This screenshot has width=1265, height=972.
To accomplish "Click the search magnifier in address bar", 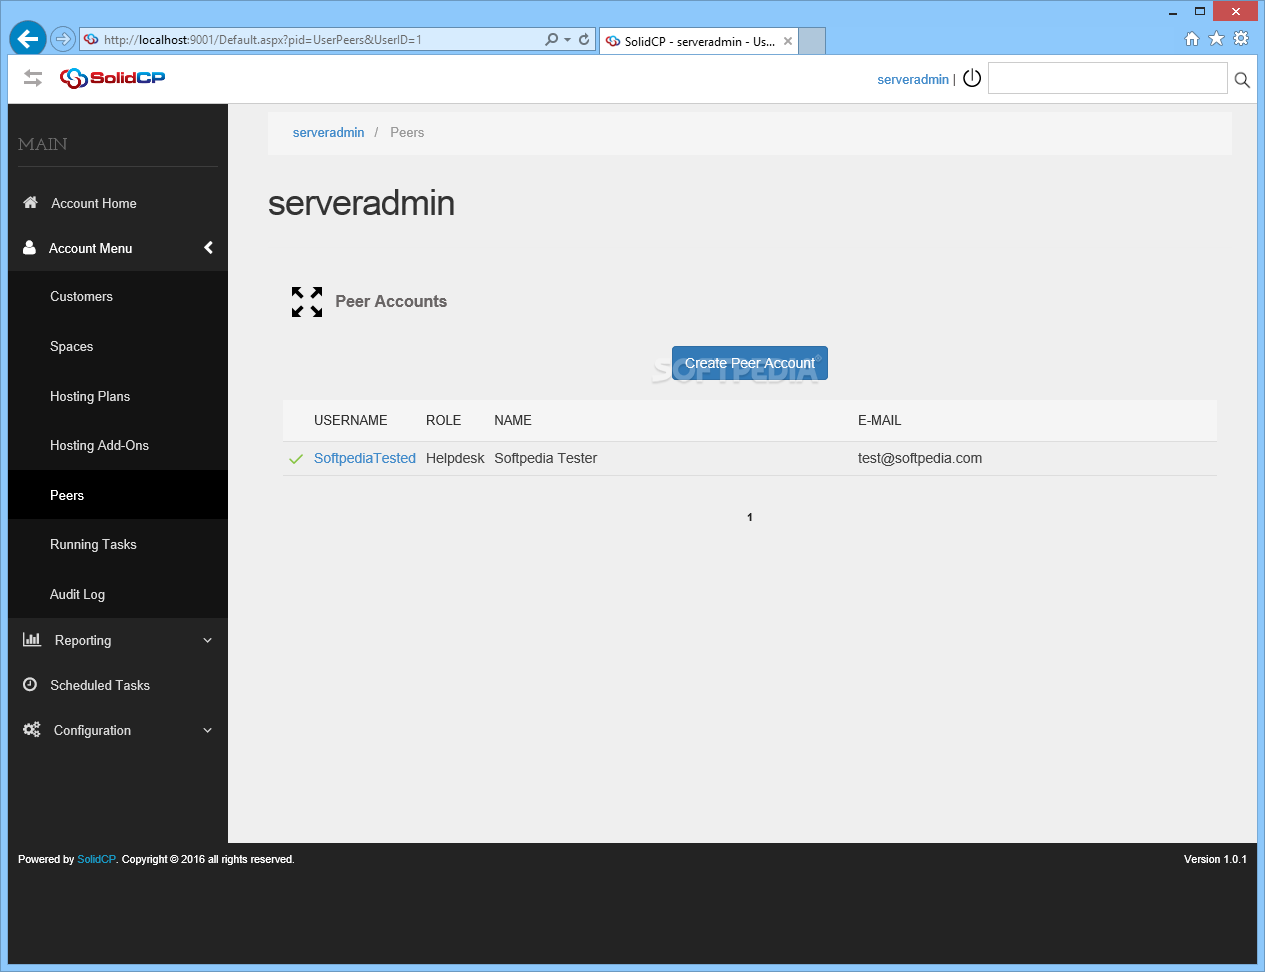I will (x=551, y=40).
